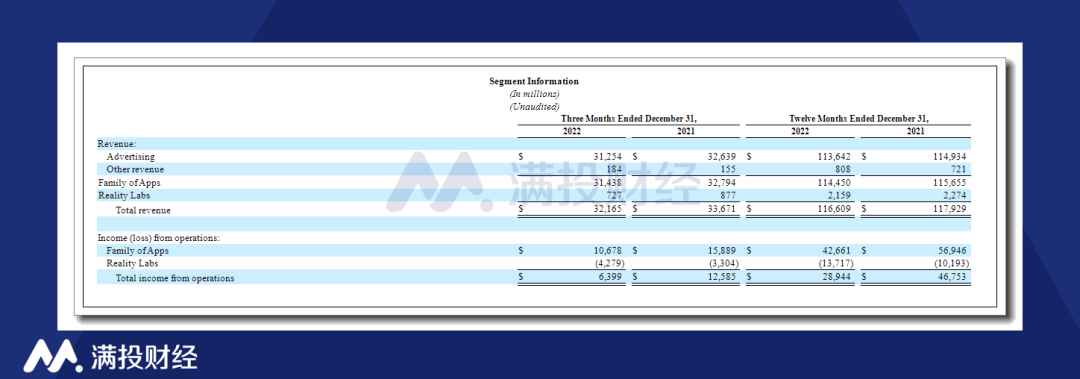The width and height of the screenshot is (1080, 379).
Task: Select the Family of Apps revenue row
Action: pos(534,183)
